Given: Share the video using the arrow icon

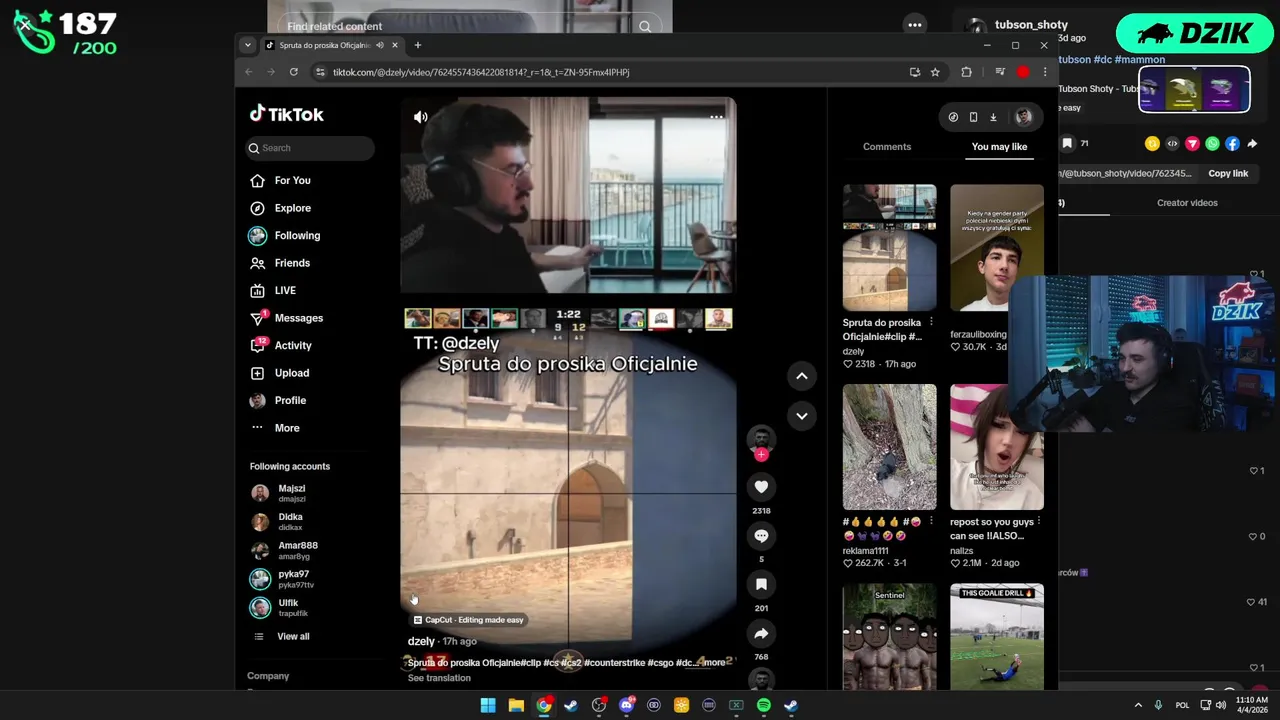Looking at the screenshot, I should (761, 633).
